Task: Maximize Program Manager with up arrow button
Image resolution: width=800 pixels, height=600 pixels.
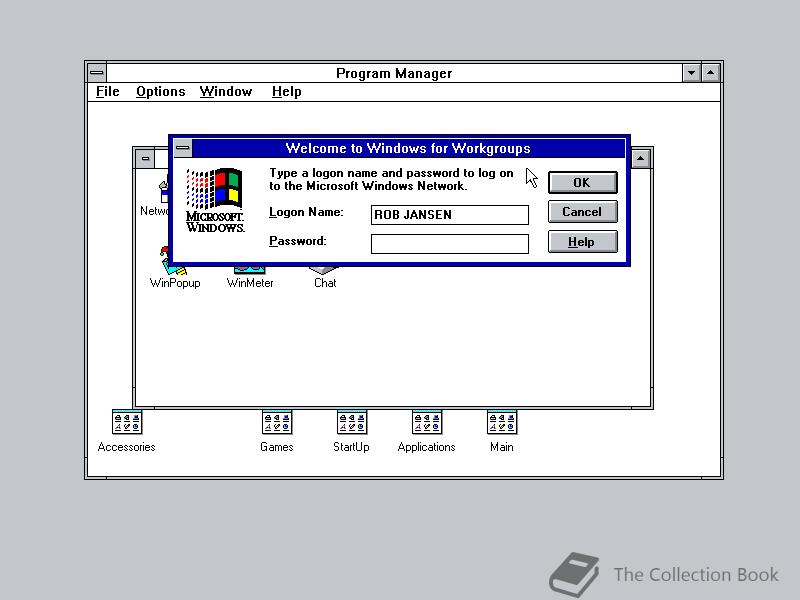Action: (711, 73)
